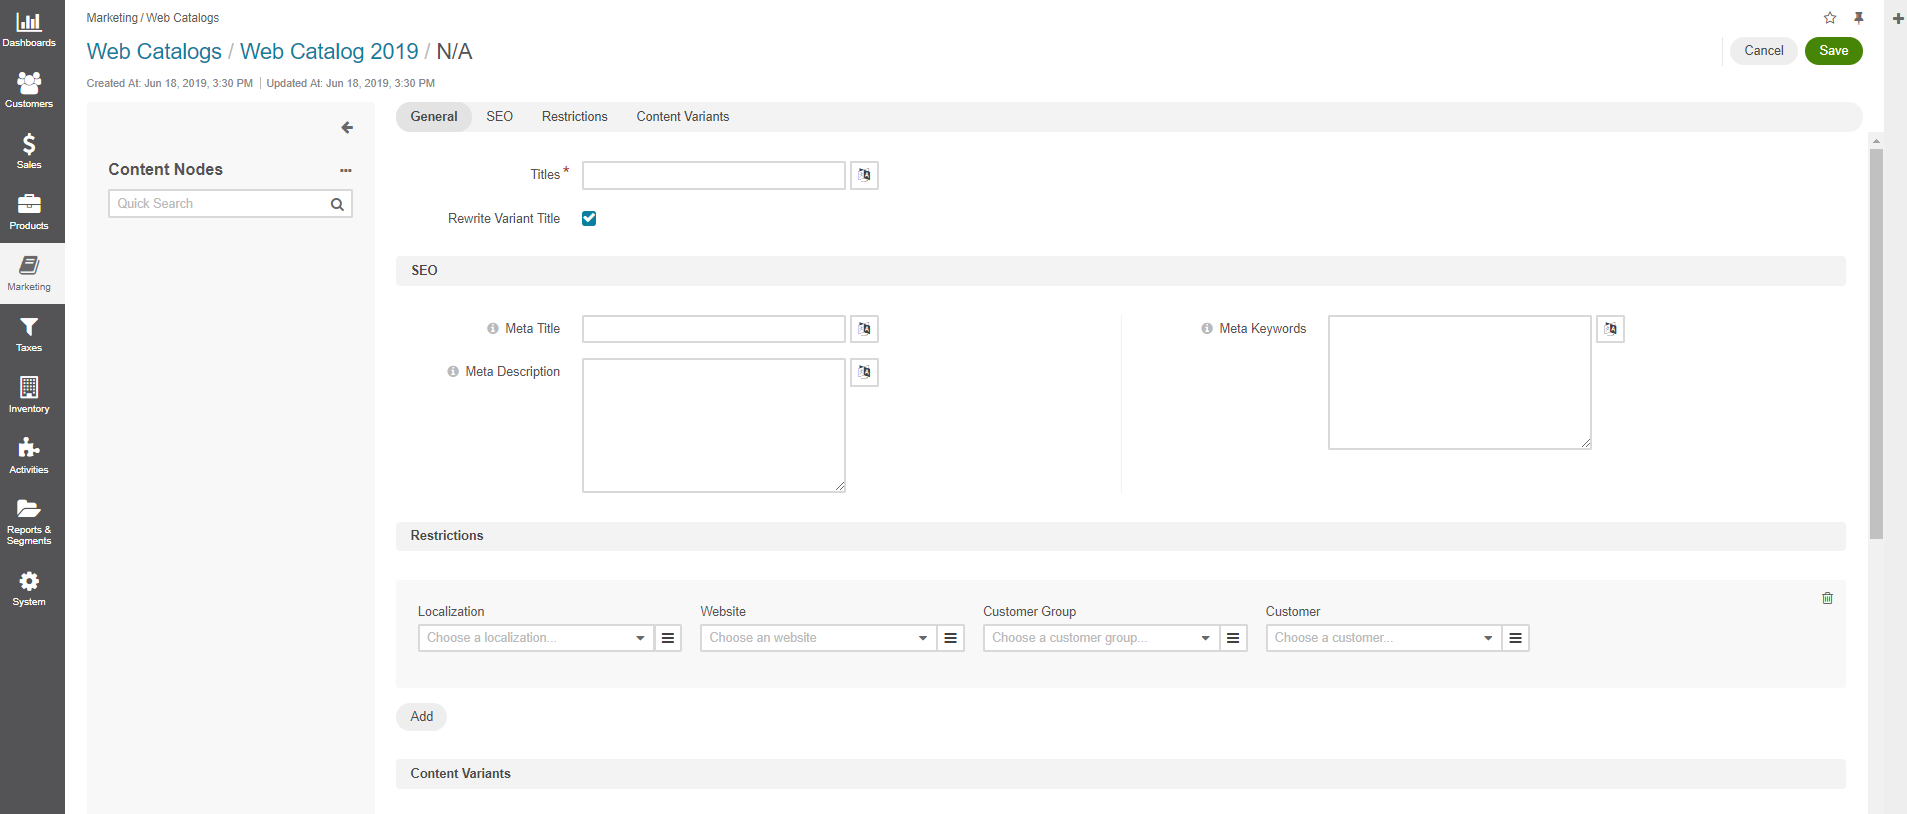Viewport: 1907px width, 814px height.
Task: Open the Taxes sidebar section
Action: click(x=29, y=335)
